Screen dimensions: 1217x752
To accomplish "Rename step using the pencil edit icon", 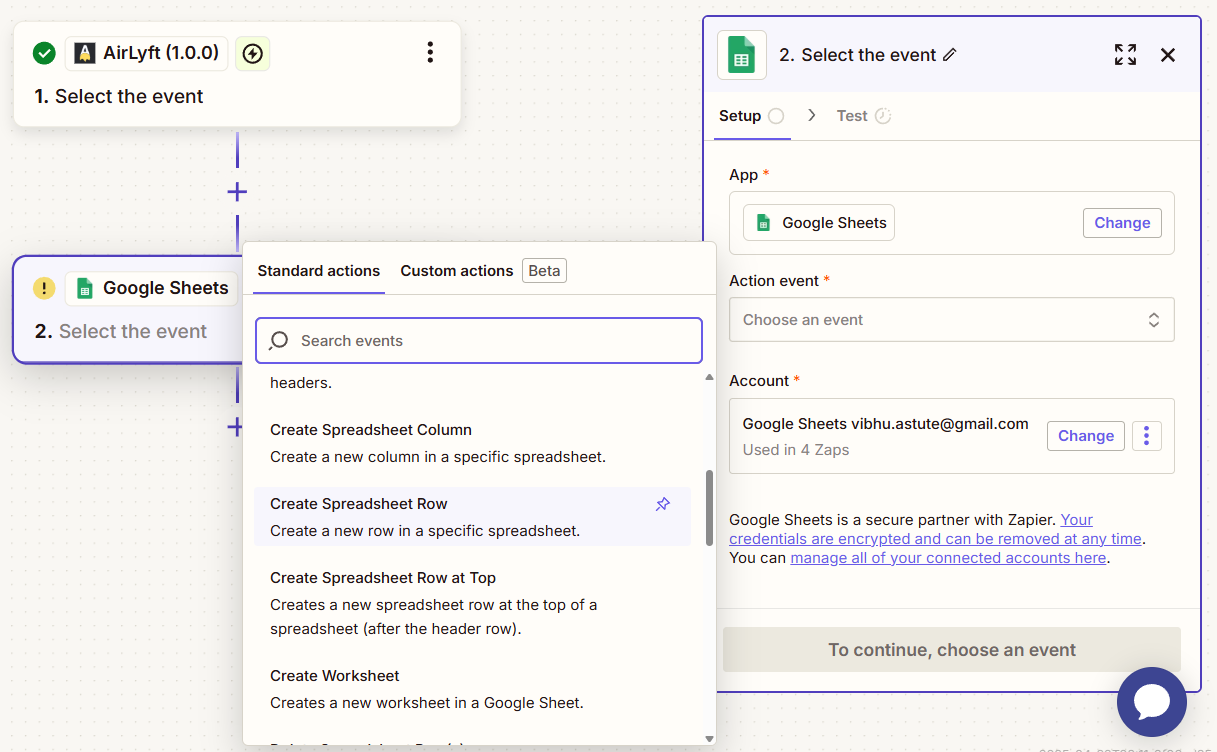I will 950,55.
